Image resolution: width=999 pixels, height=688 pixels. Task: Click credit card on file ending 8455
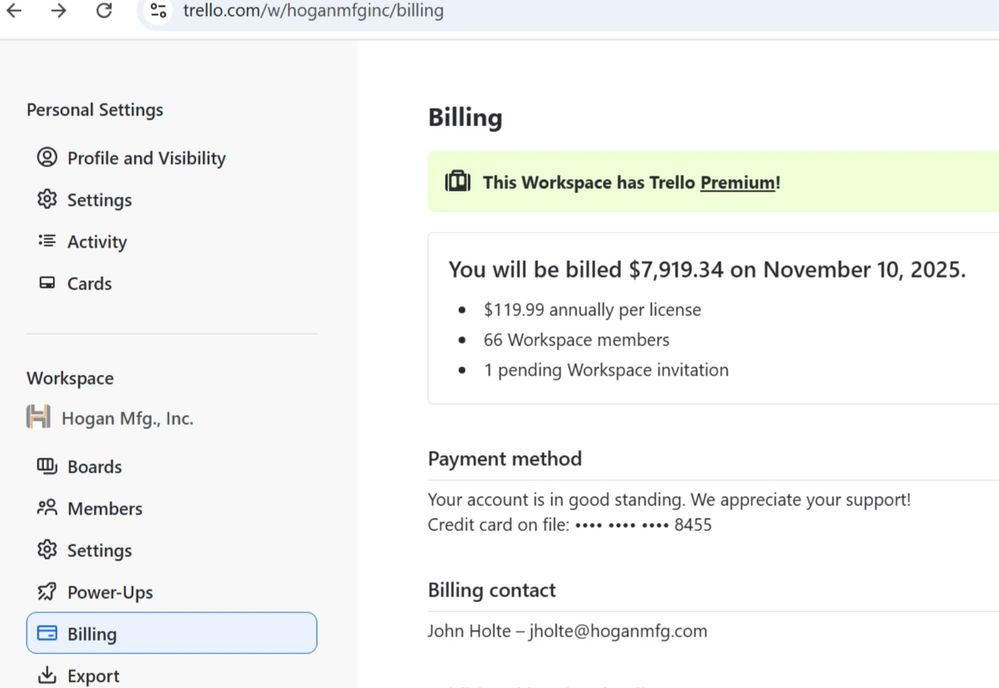tap(570, 525)
